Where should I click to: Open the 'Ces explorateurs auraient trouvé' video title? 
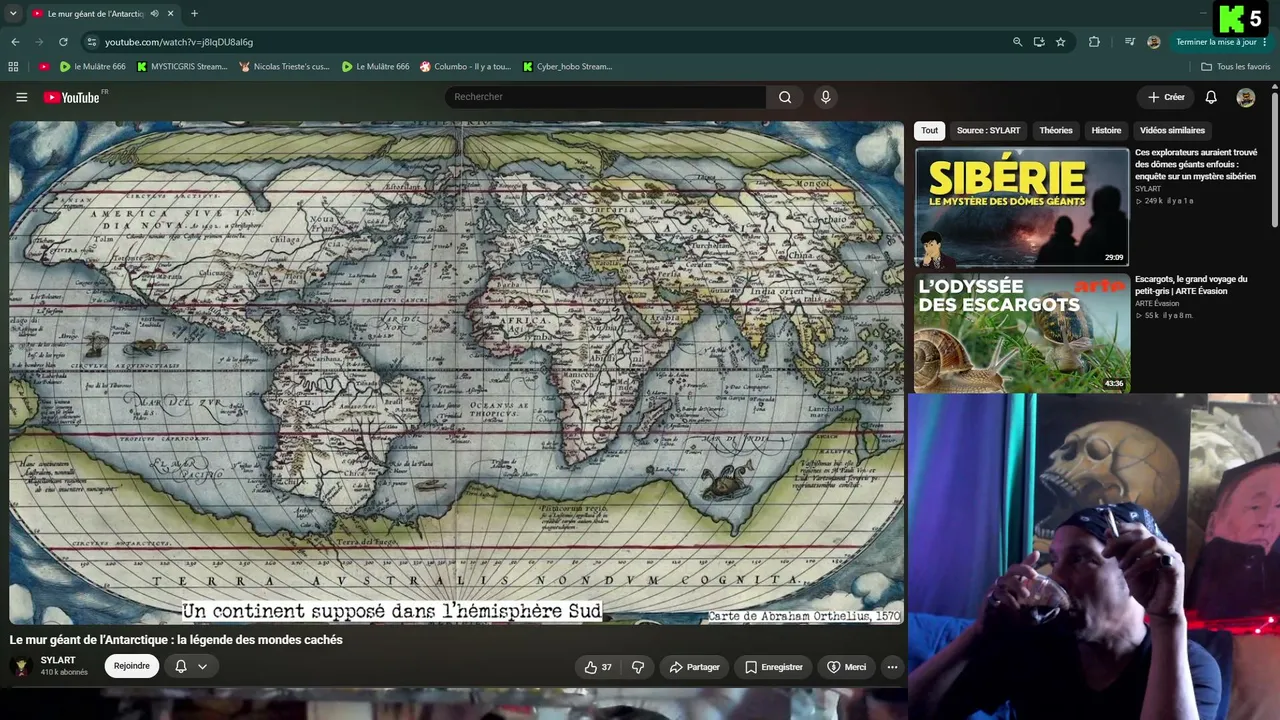click(x=1196, y=165)
